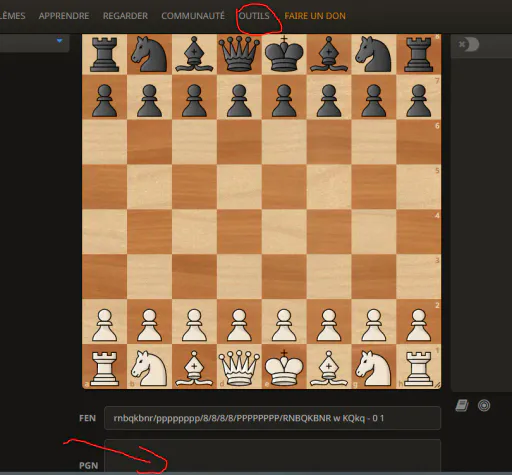Click the board resize handle corner
This screenshot has width=512, height=475.
[437, 385]
